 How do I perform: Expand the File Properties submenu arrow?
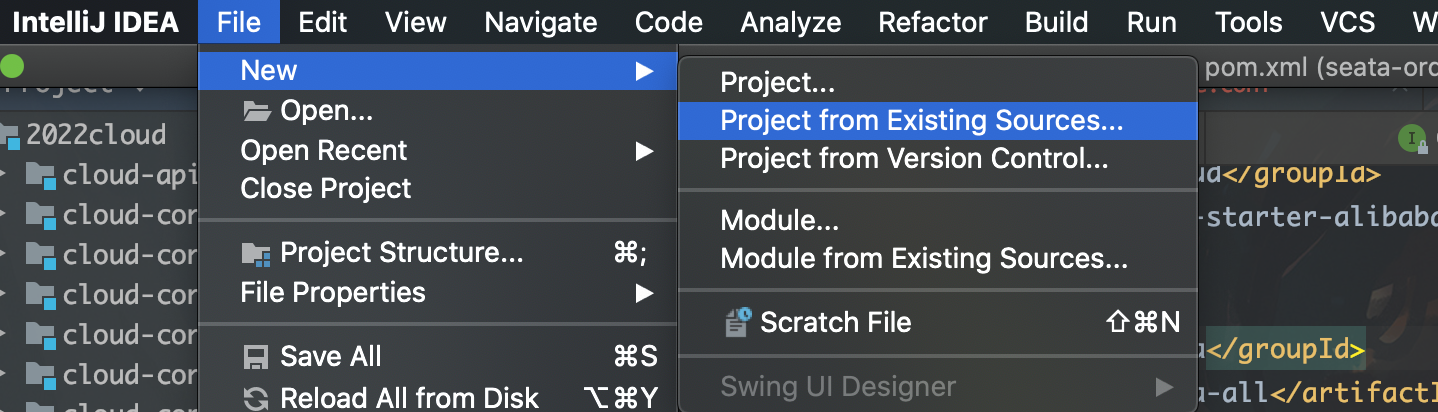644,293
